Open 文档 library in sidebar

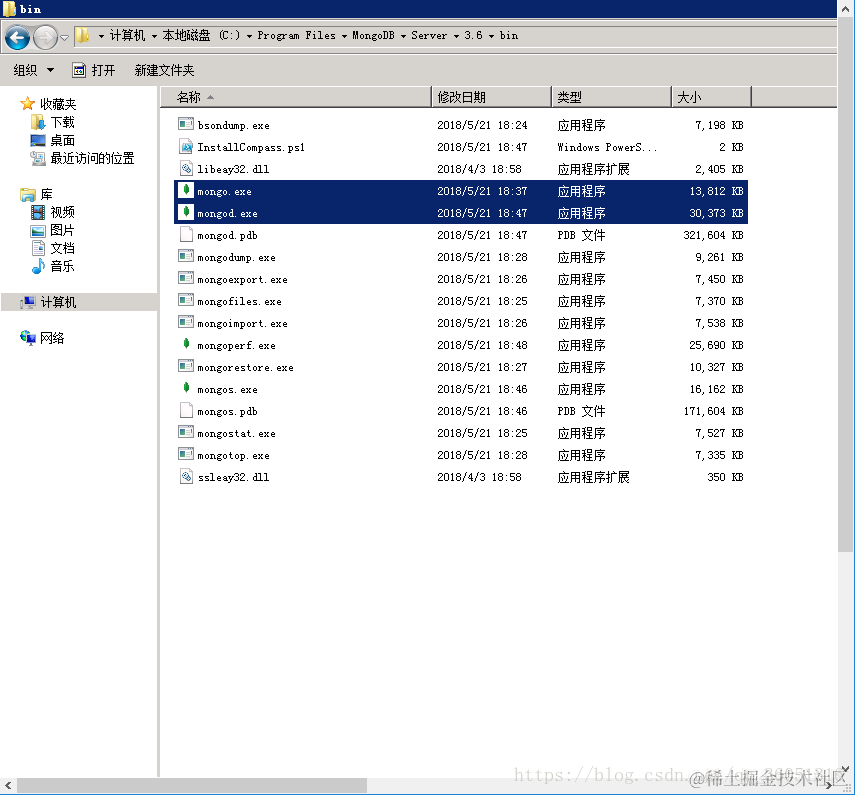click(x=52, y=249)
